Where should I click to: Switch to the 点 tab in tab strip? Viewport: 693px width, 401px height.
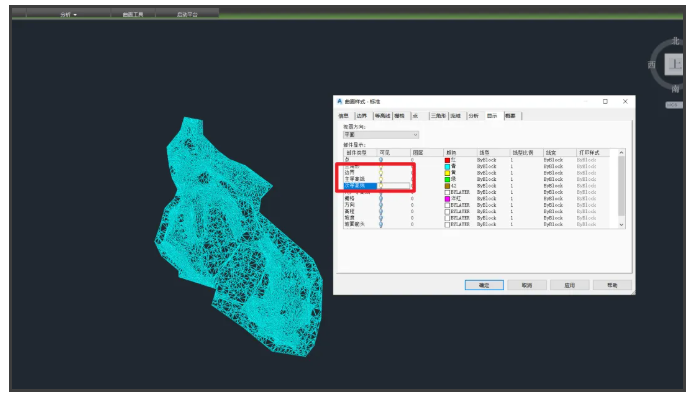(x=415, y=116)
